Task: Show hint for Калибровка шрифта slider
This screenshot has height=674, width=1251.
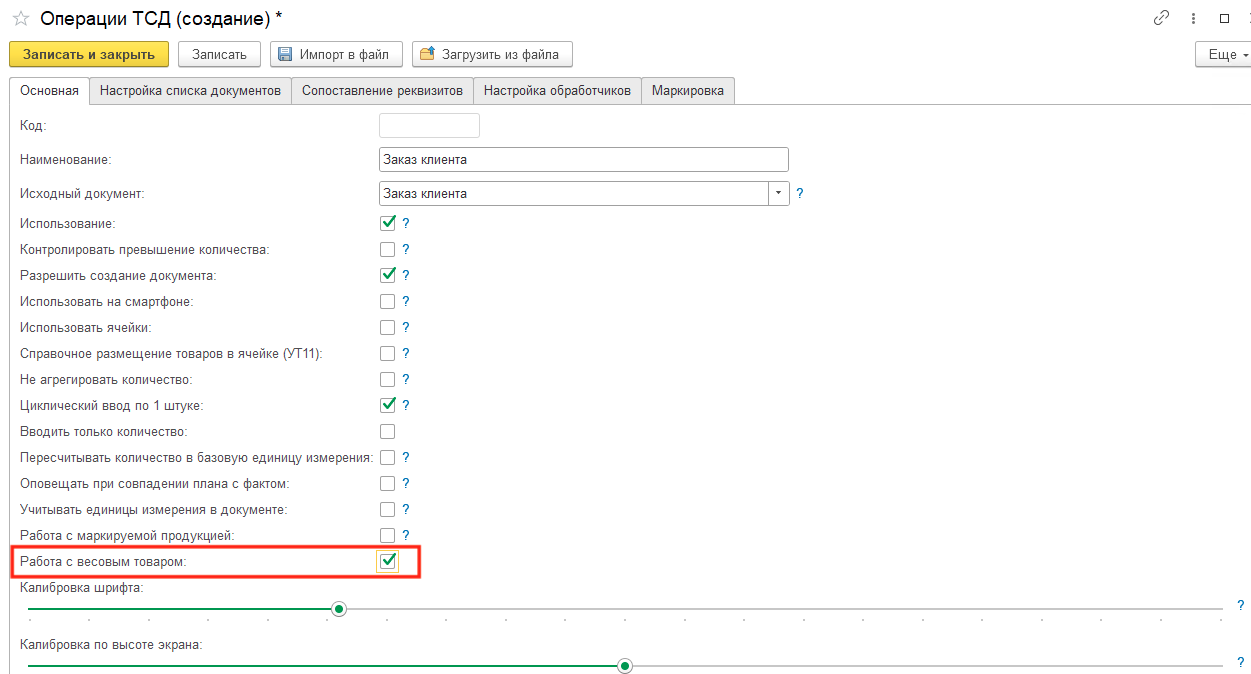Action: click(x=1241, y=605)
